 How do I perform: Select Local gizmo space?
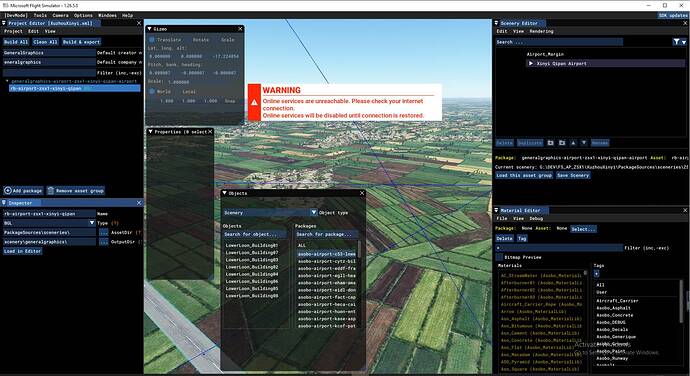pyautogui.click(x=189, y=92)
